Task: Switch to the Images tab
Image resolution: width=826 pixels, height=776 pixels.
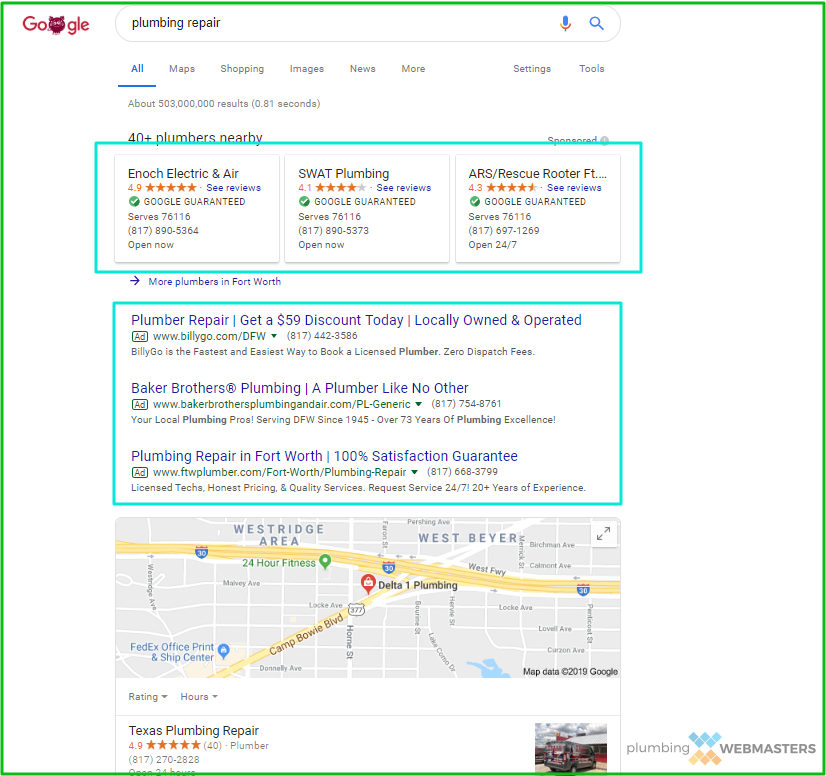Action: point(307,68)
